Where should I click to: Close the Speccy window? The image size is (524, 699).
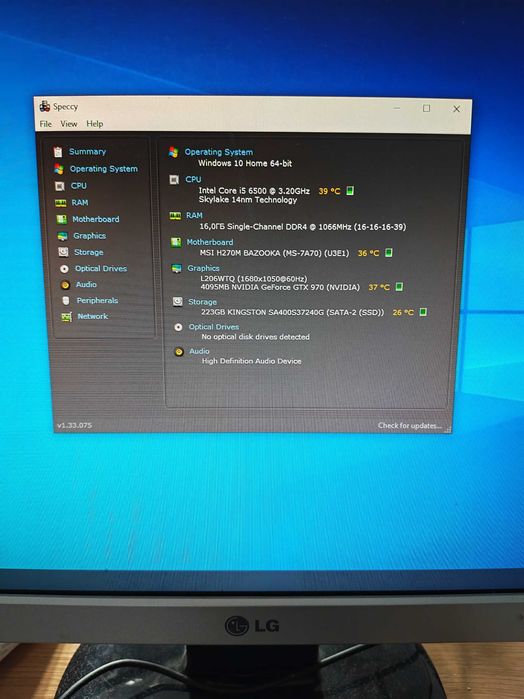click(457, 109)
